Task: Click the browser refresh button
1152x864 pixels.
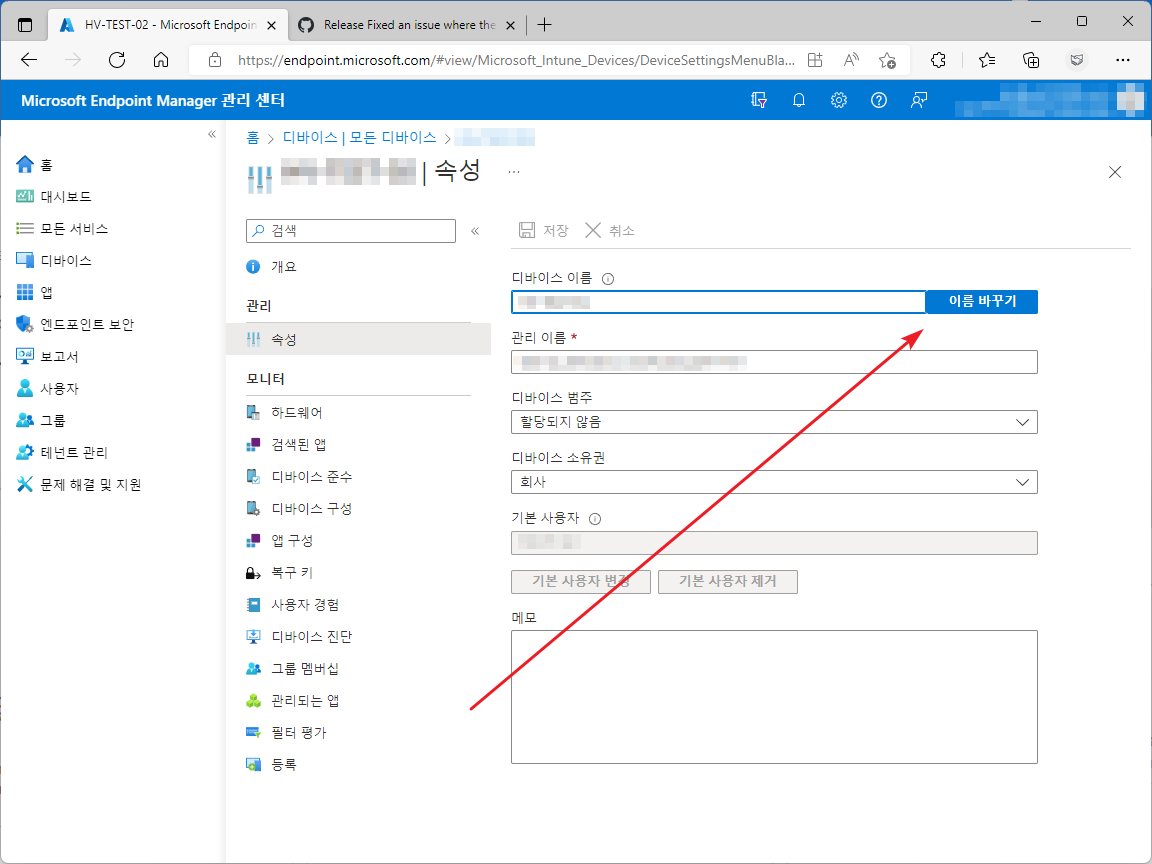Action: coord(117,60)
